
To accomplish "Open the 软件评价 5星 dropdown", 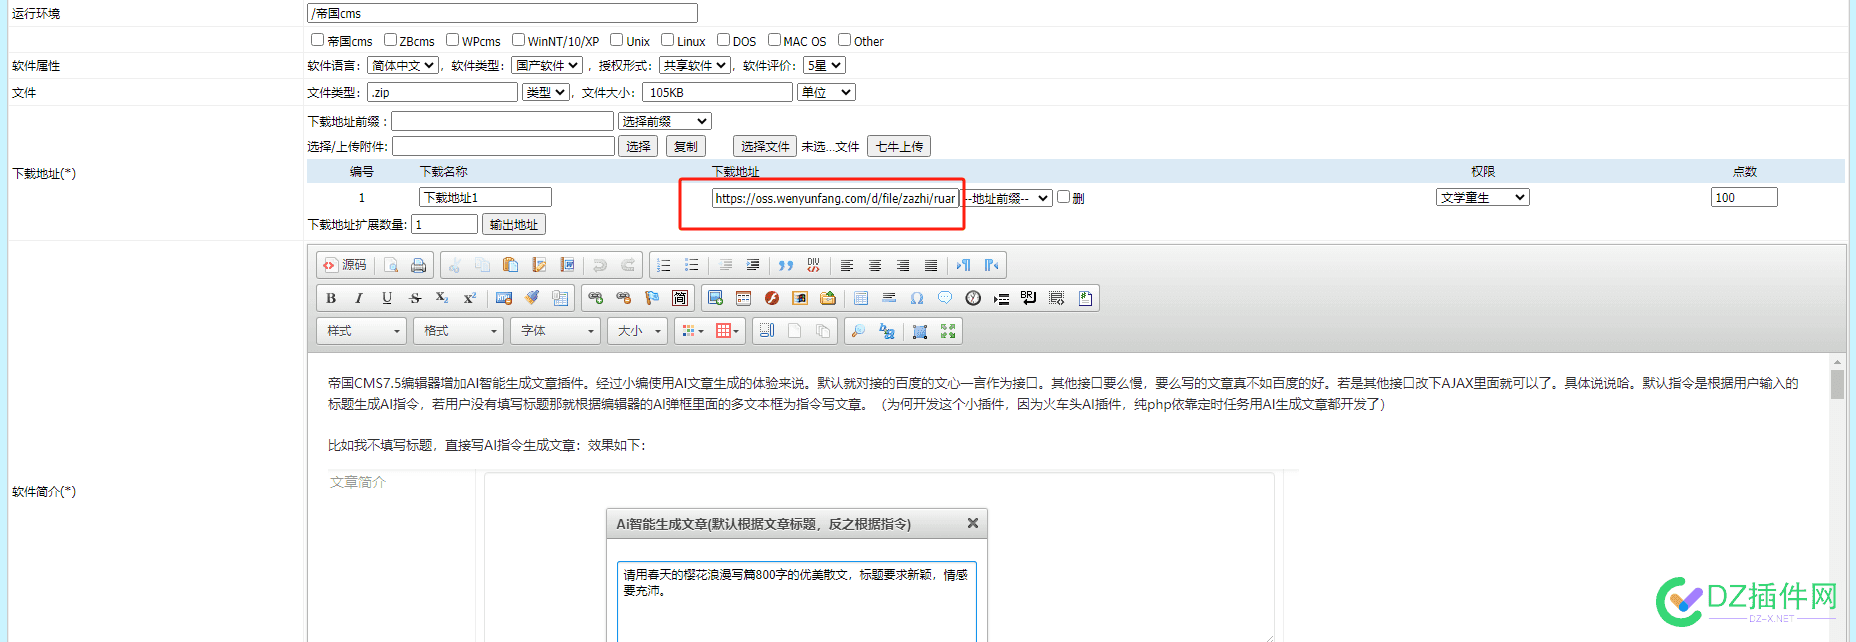I will coord(825,65).
